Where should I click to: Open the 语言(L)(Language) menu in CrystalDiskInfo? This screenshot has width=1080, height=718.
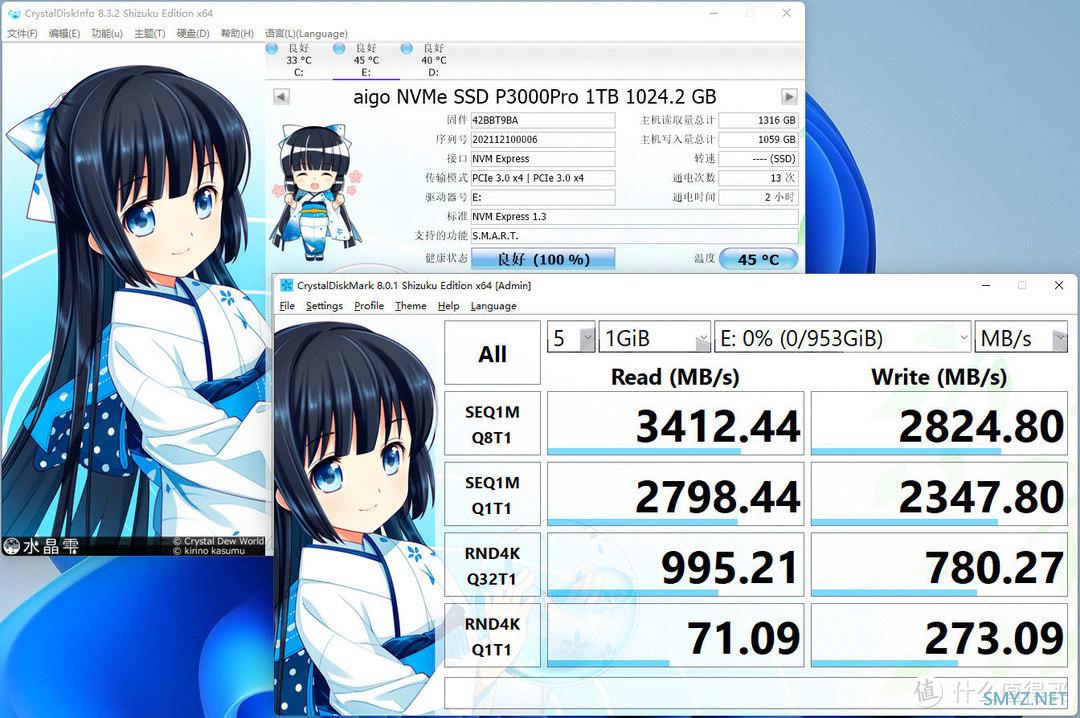pyautogui.click(x=306, y=33)
